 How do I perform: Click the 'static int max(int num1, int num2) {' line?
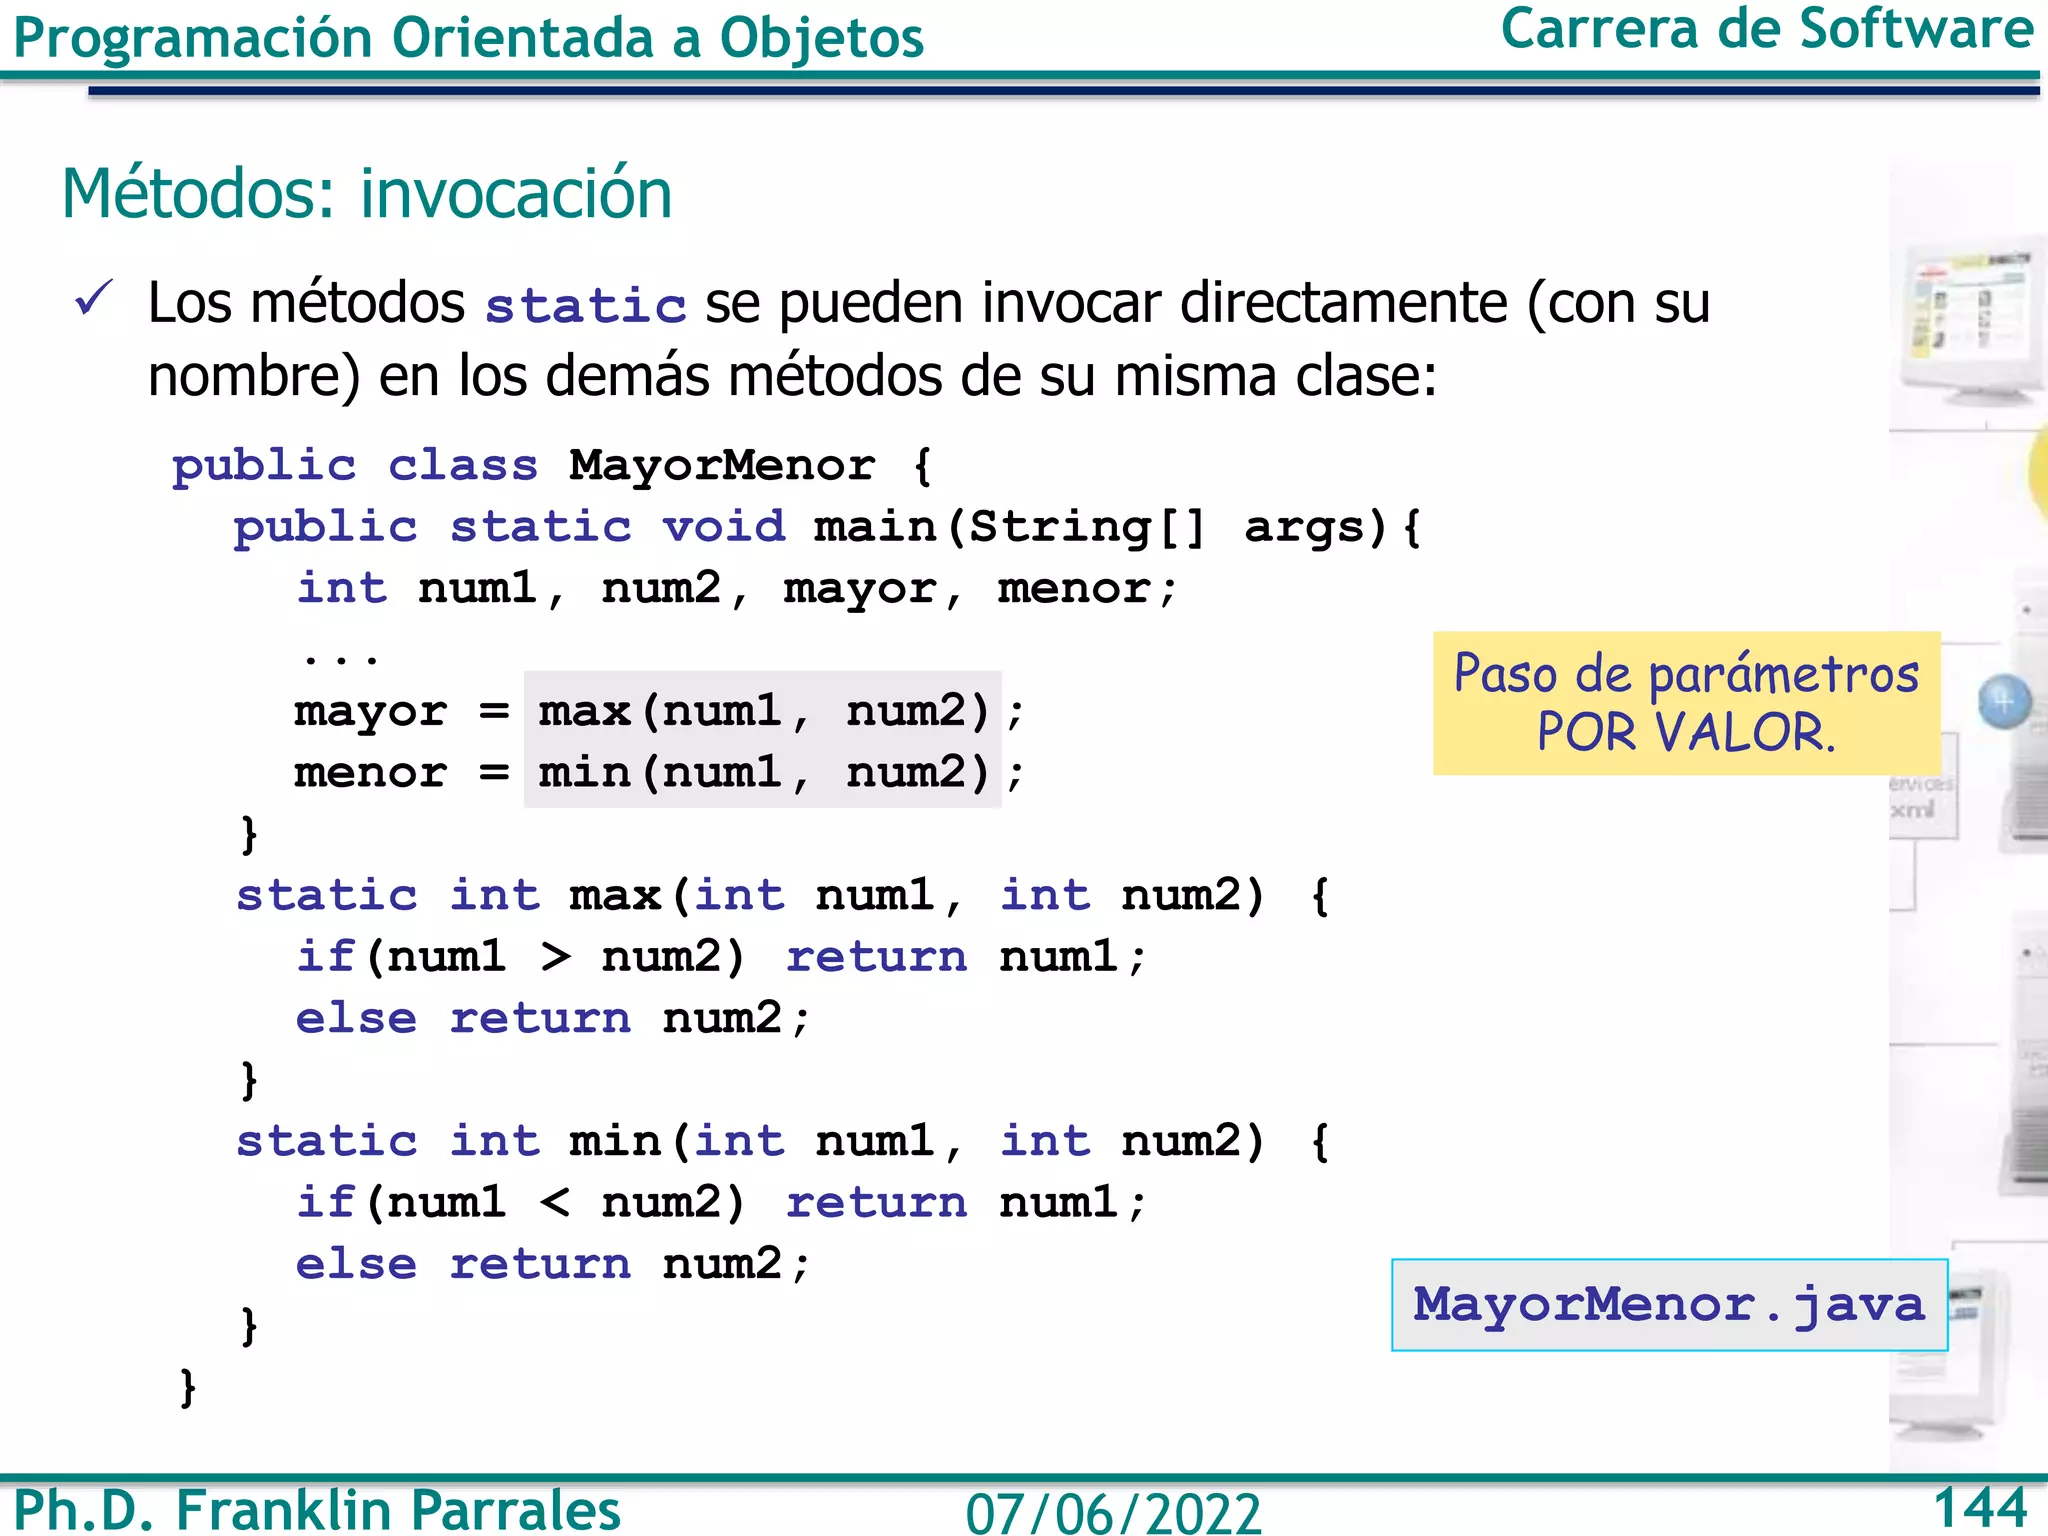783,896
